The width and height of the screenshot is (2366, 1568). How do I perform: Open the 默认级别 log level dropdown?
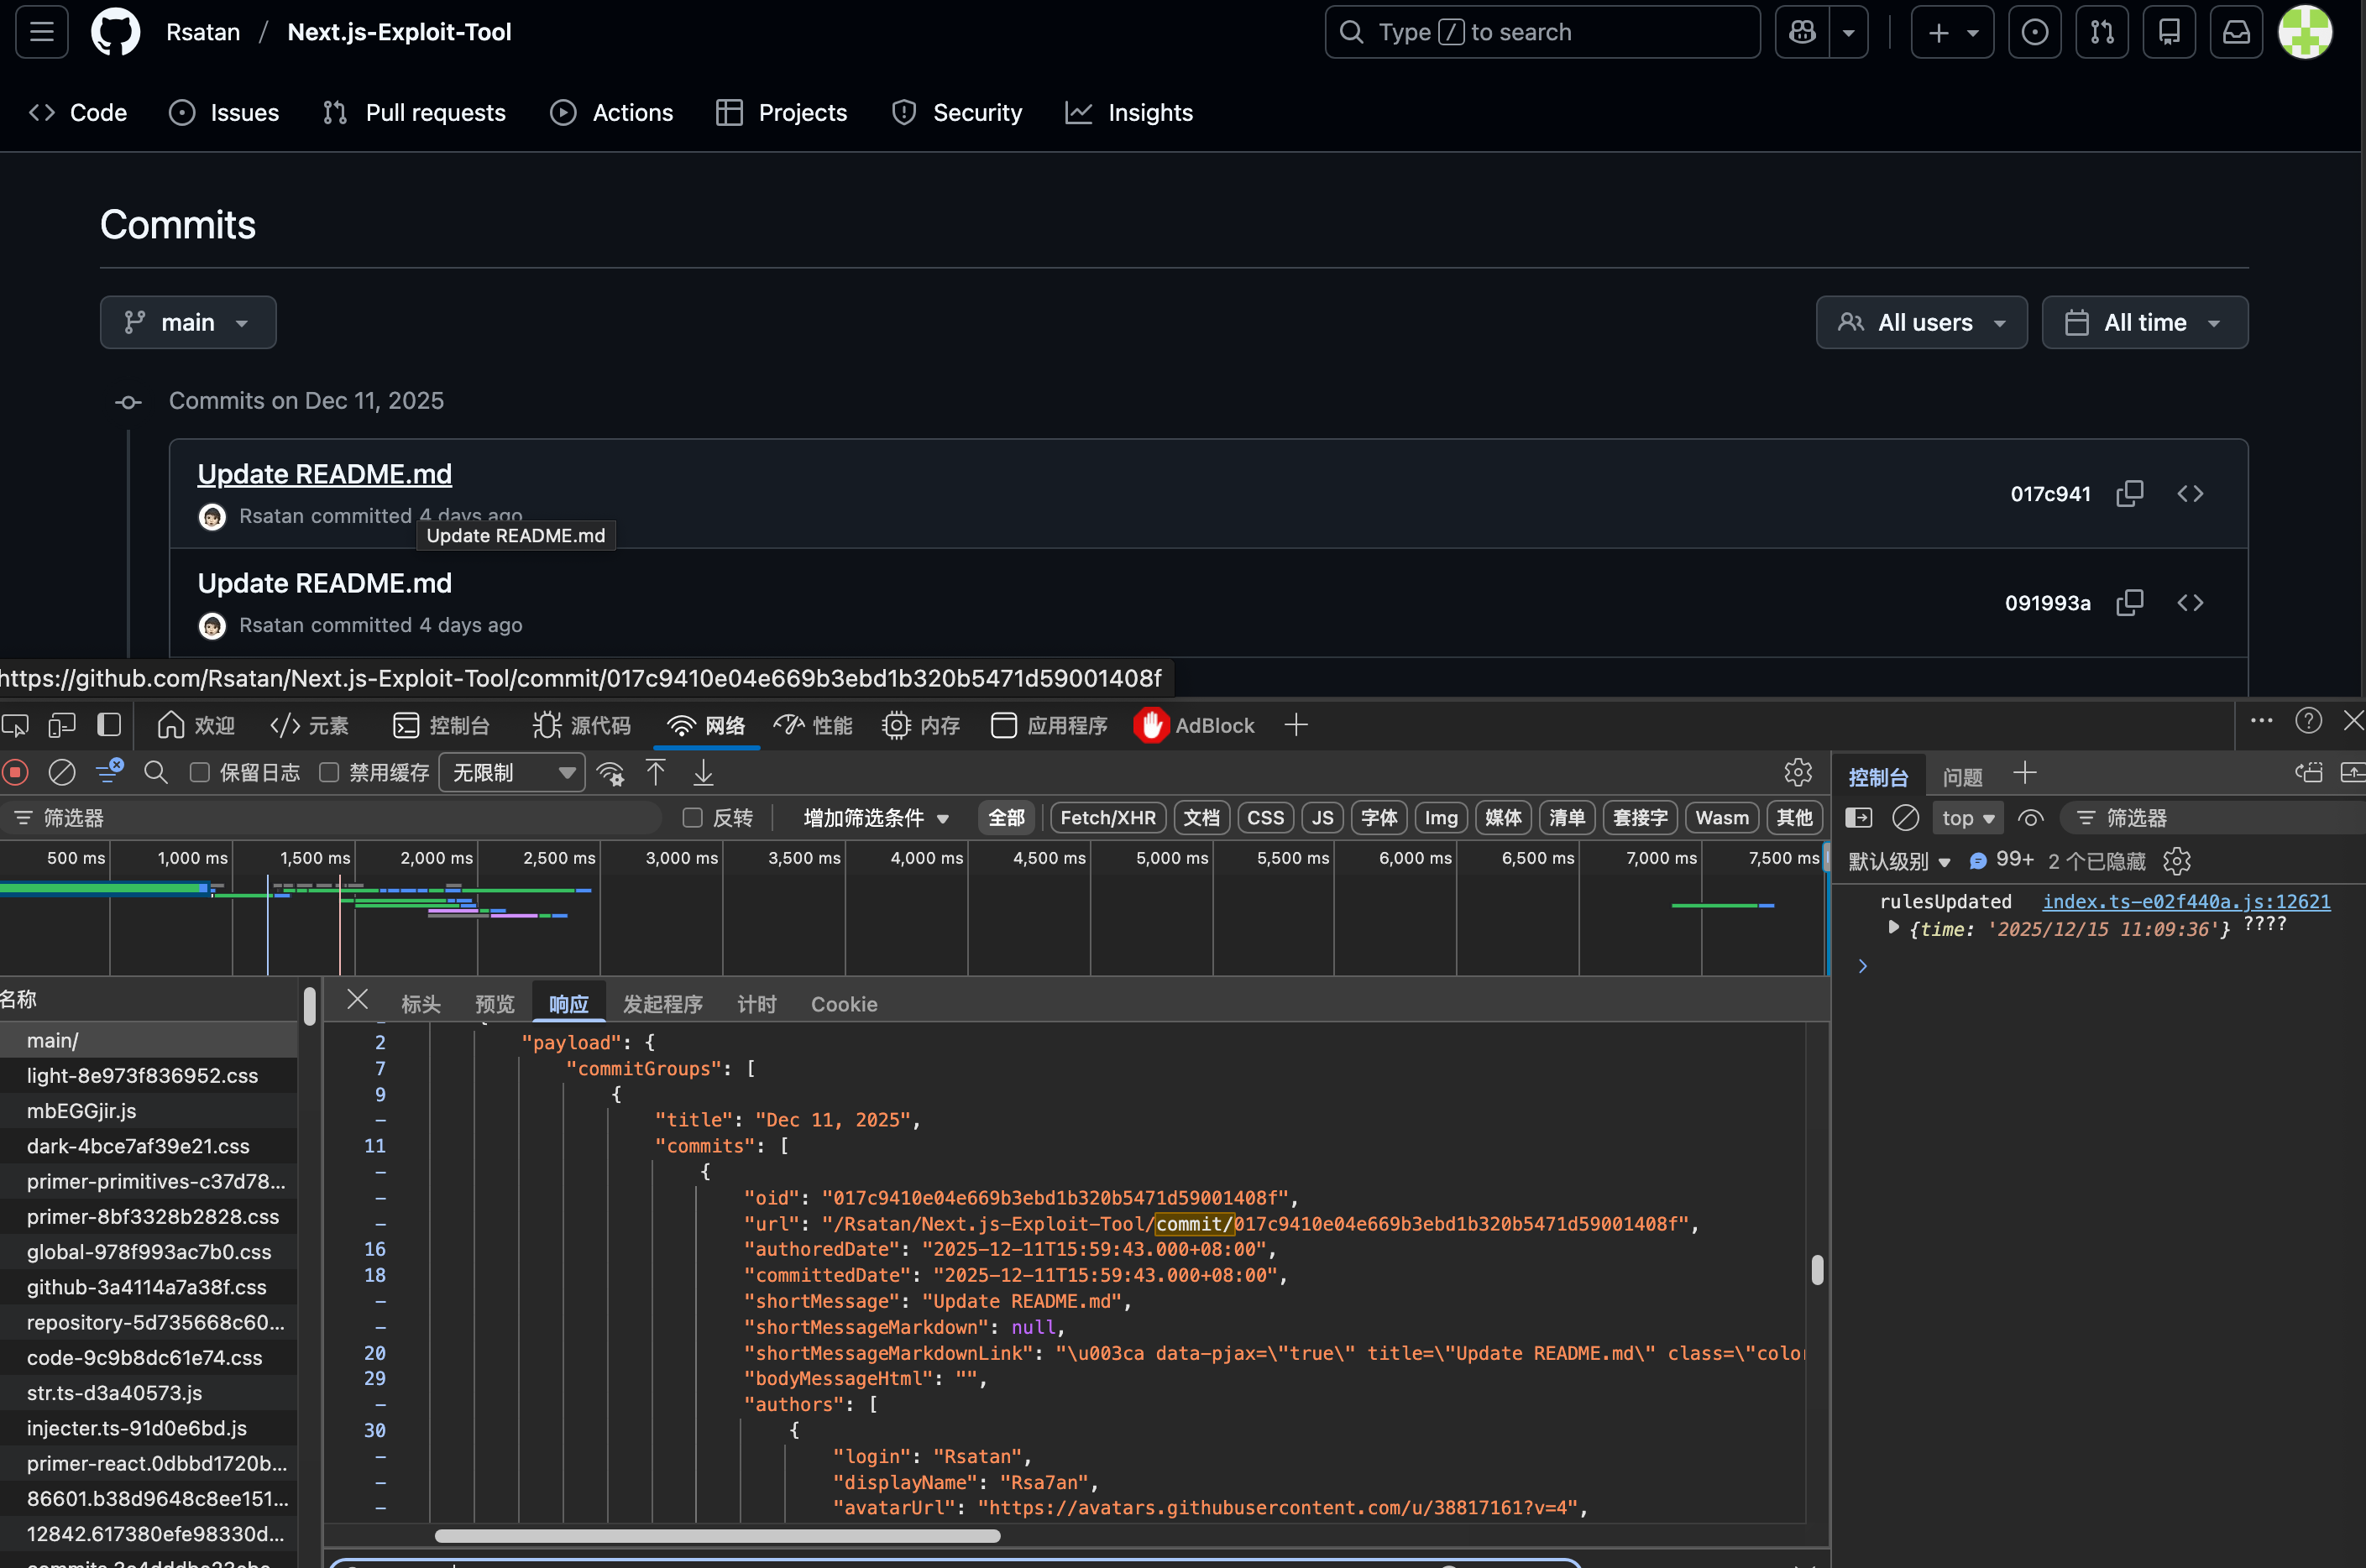[x=1899, y=861]
